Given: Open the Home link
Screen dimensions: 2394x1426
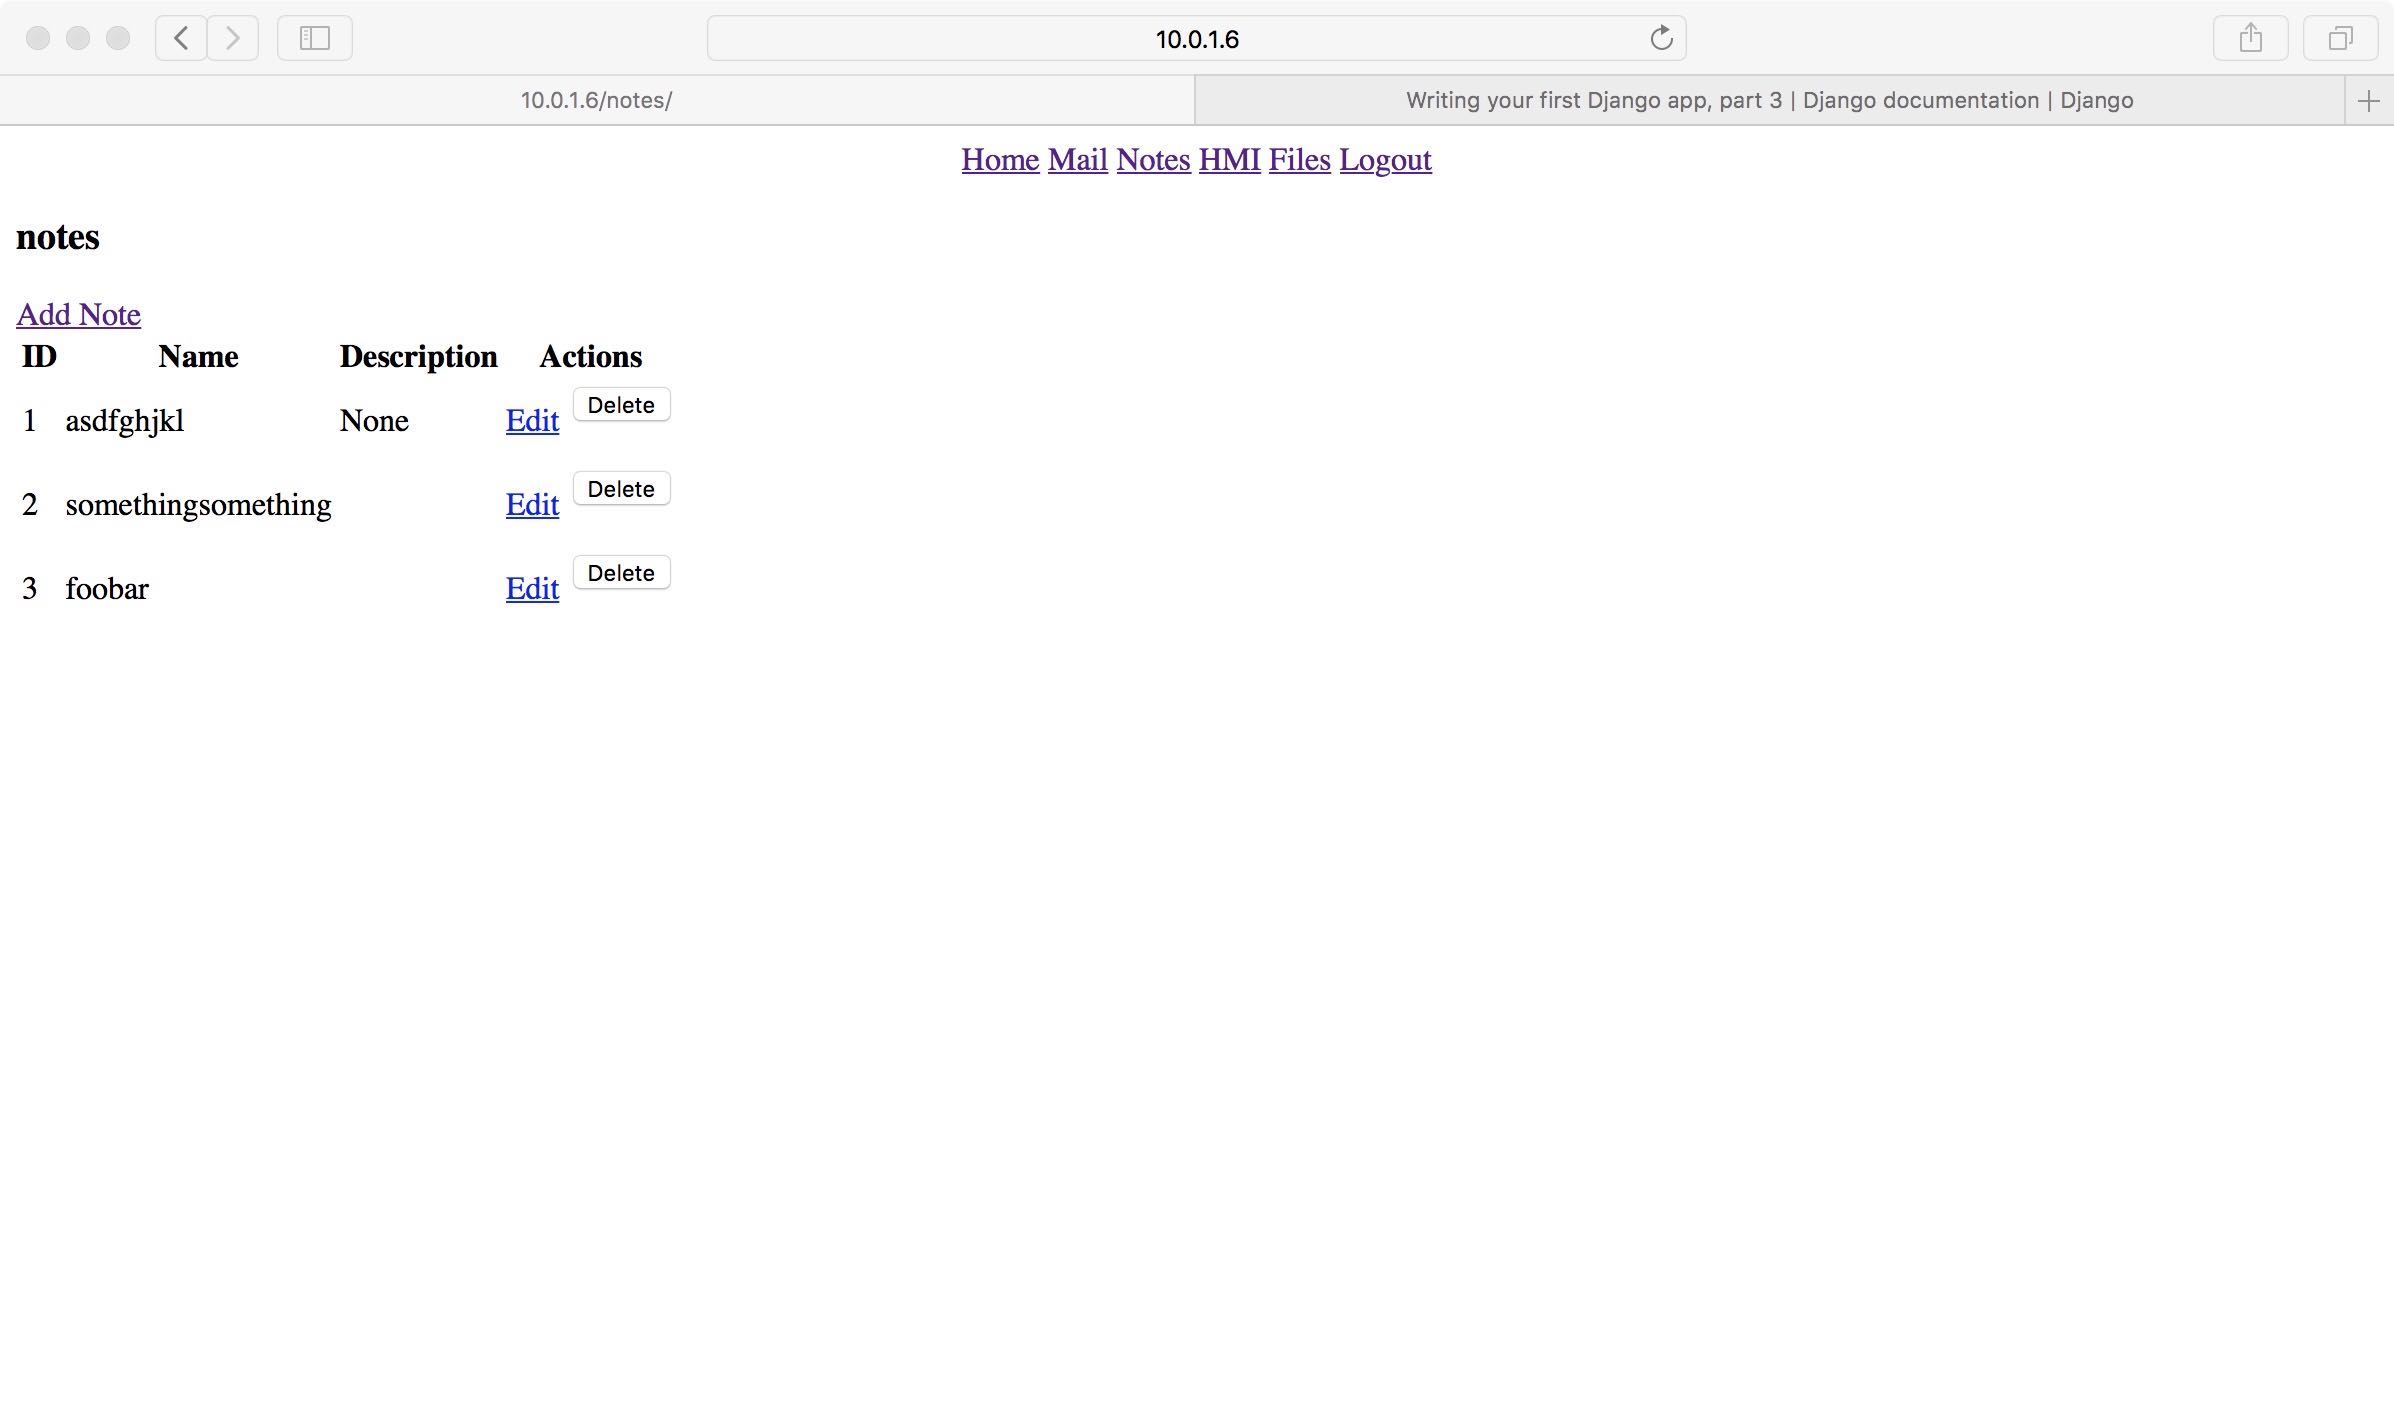Looking at the screenshot, I should tap(1000, 160).
